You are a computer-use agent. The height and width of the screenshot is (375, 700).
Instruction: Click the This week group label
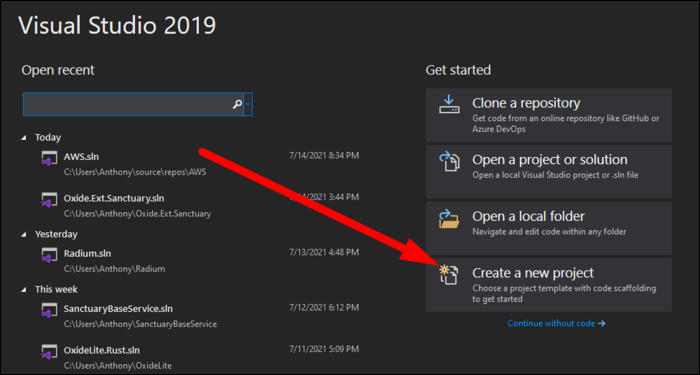[x=56, y=289]
